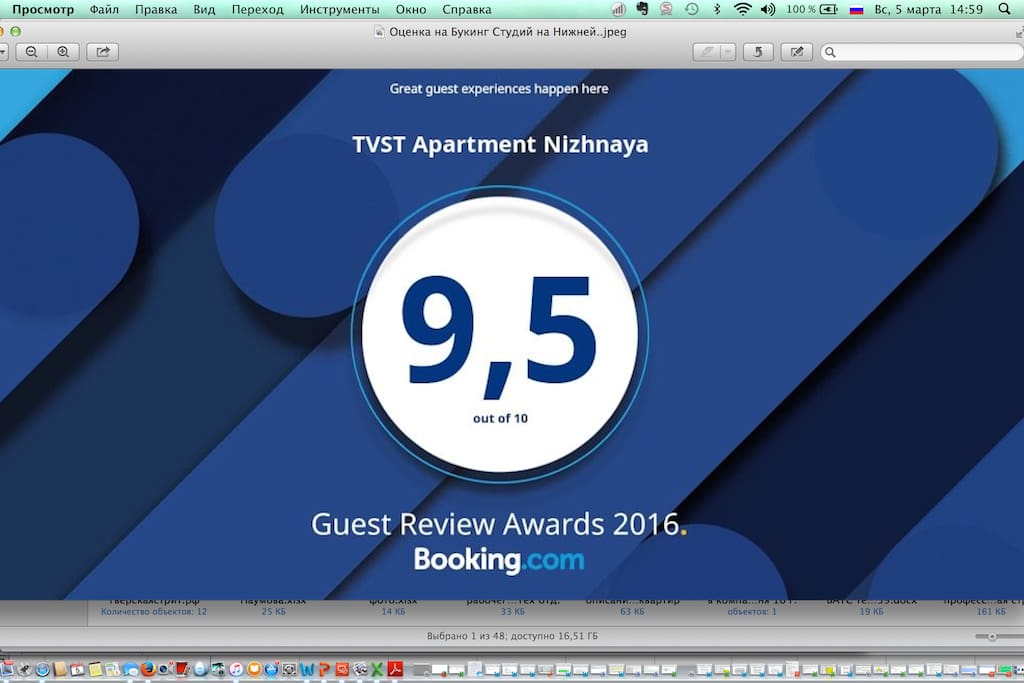The width and height of the screenshot is (1024, 683).
Task: Select the Finder item sized "19 КБ"
Action: point(871,612)
